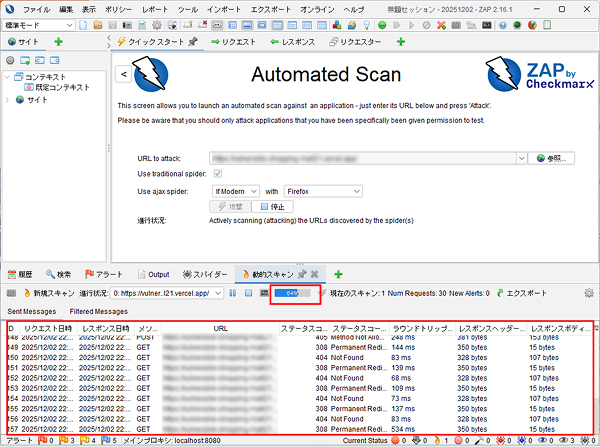Click the pin icon on クイックスタート tab

[193, 41]
